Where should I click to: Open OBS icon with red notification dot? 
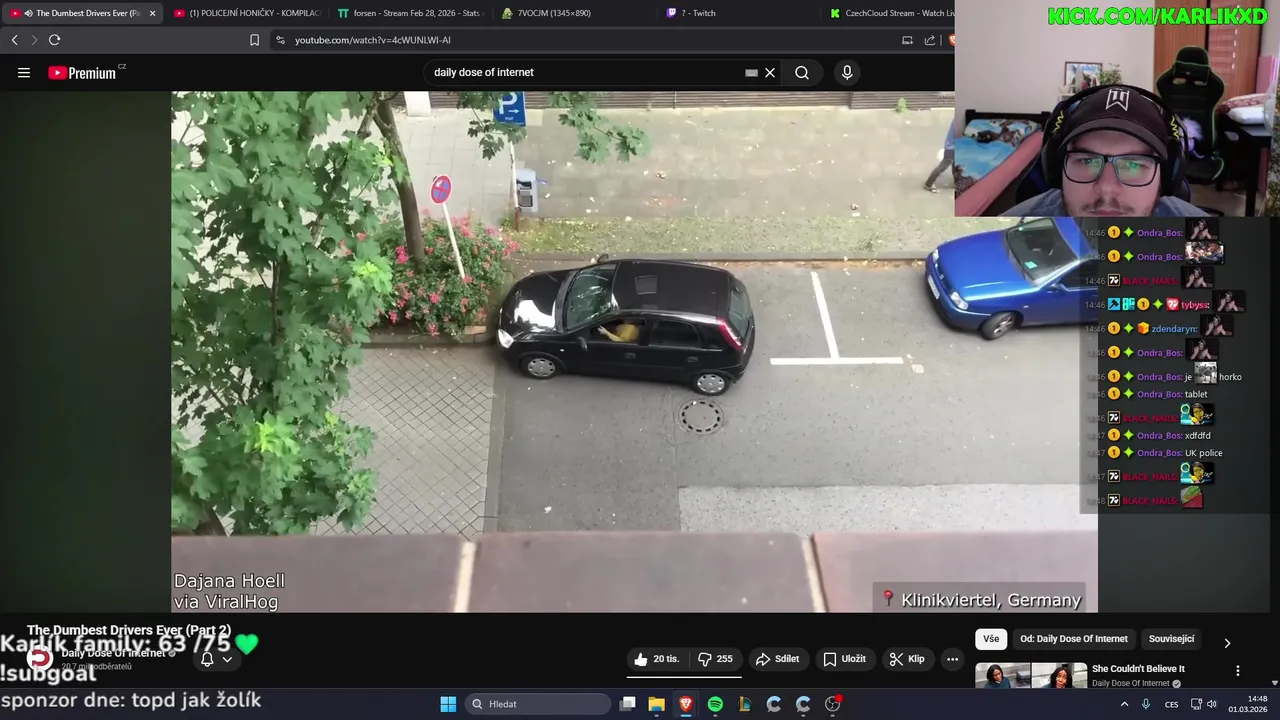coord(832,704)
